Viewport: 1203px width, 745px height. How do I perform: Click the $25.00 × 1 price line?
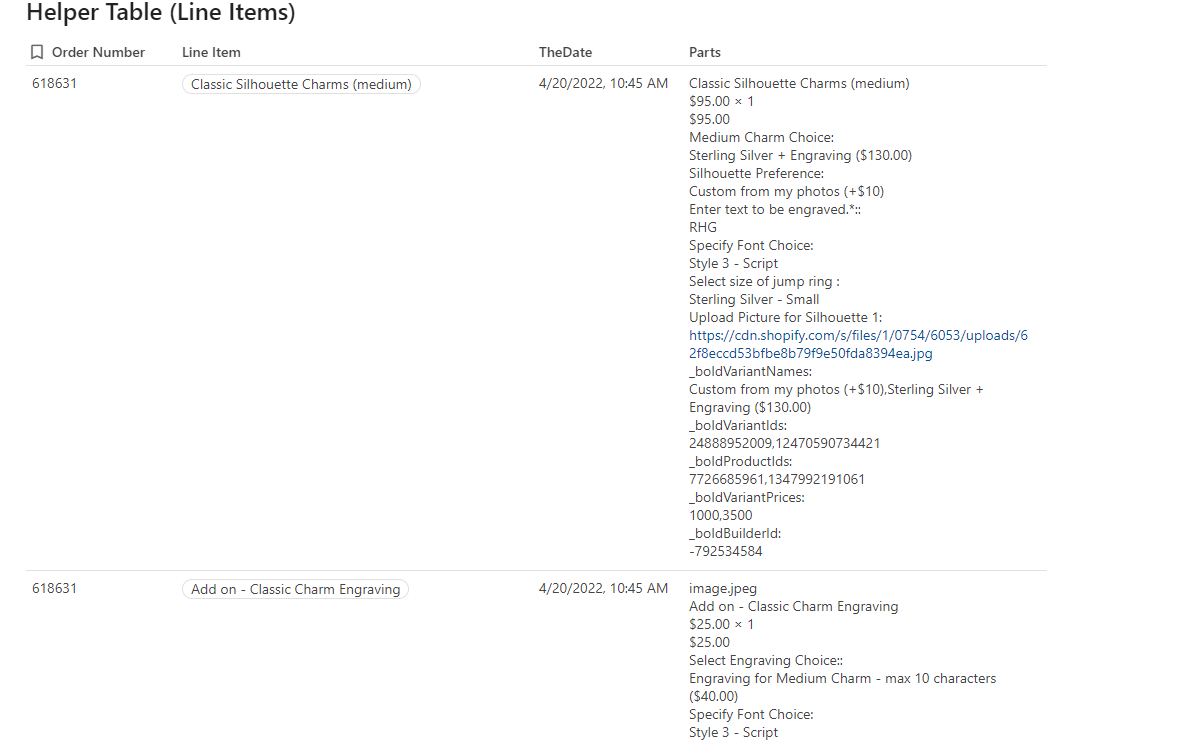(722, 625)
